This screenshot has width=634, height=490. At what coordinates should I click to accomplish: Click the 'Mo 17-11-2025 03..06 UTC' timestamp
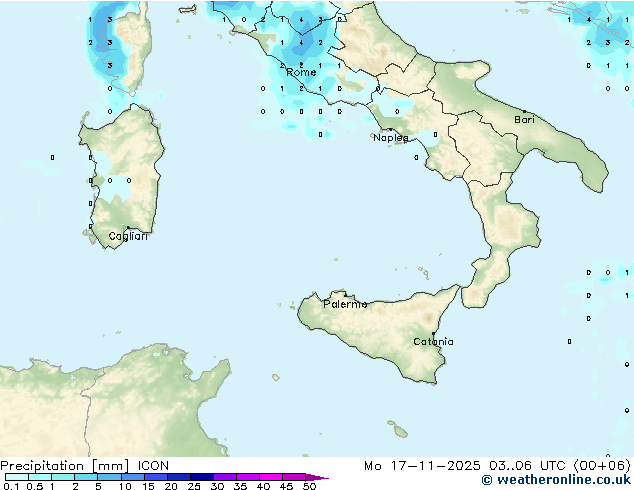pos(465,466)
